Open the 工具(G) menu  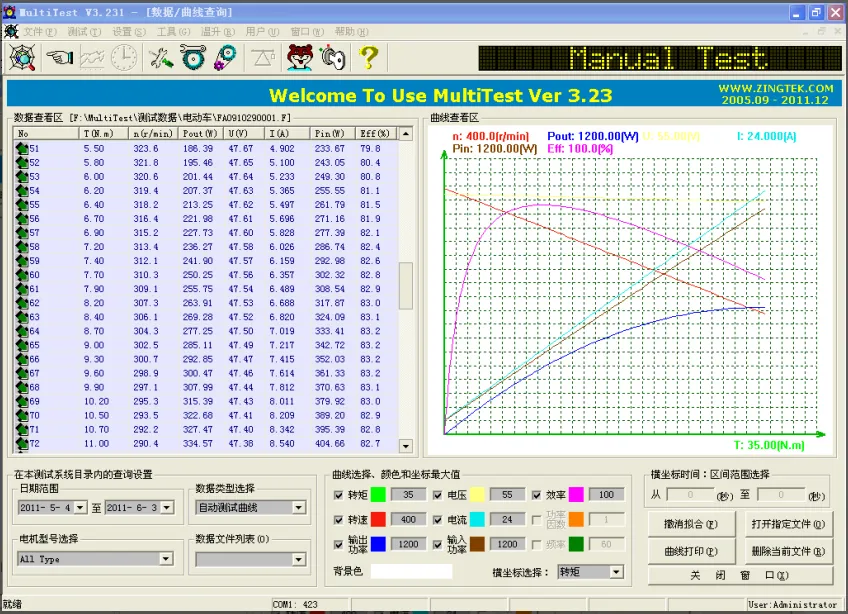pyautogui.click(x=173, y=32)
